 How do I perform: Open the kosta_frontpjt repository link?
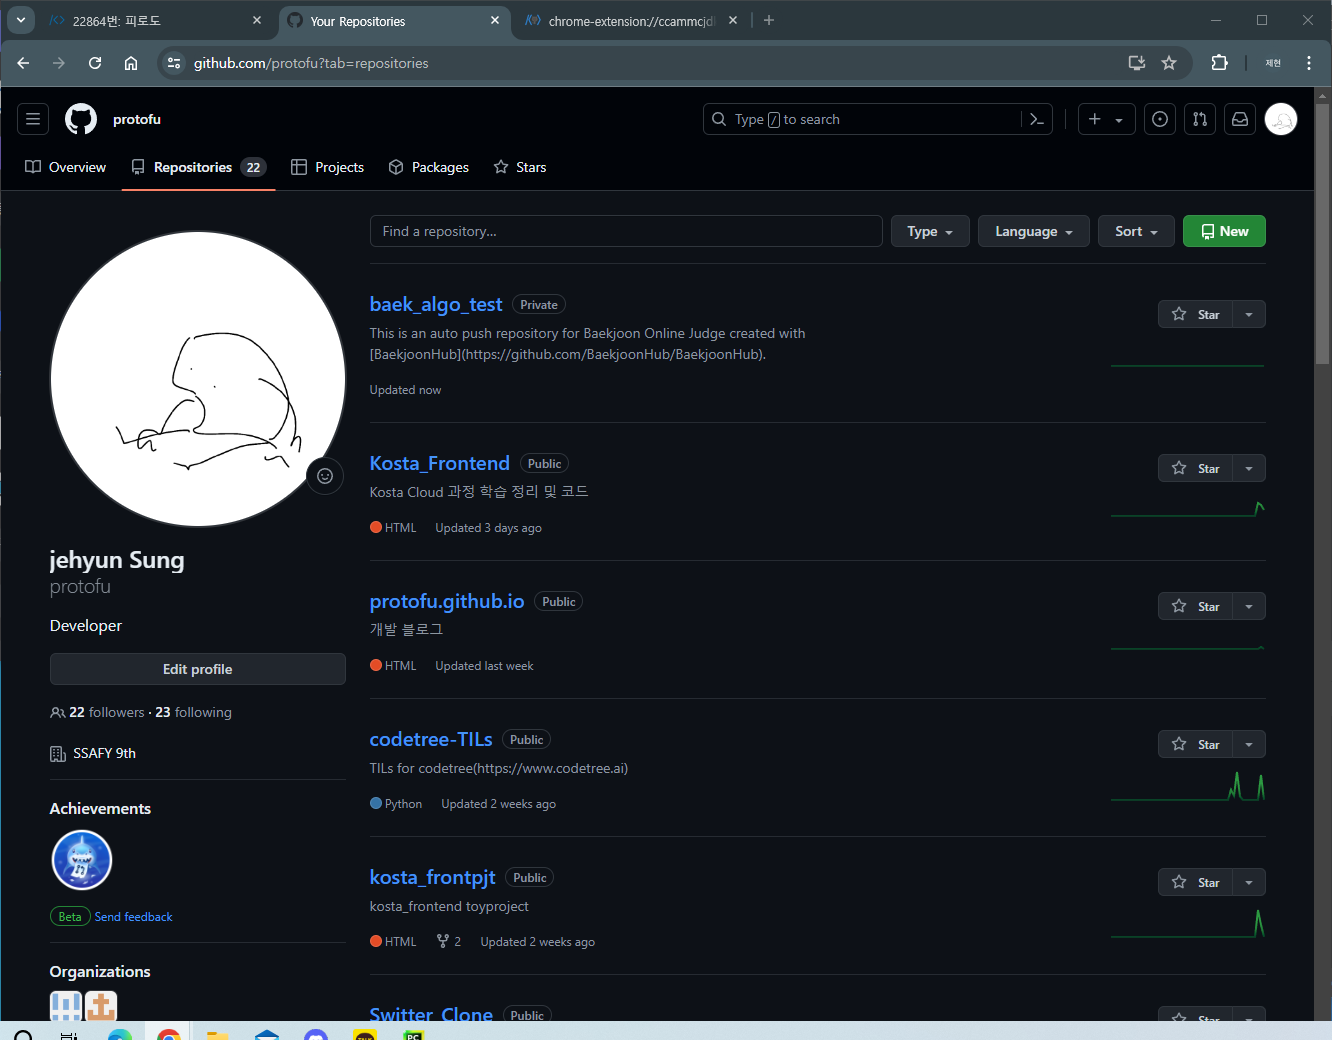coord(433,877)
